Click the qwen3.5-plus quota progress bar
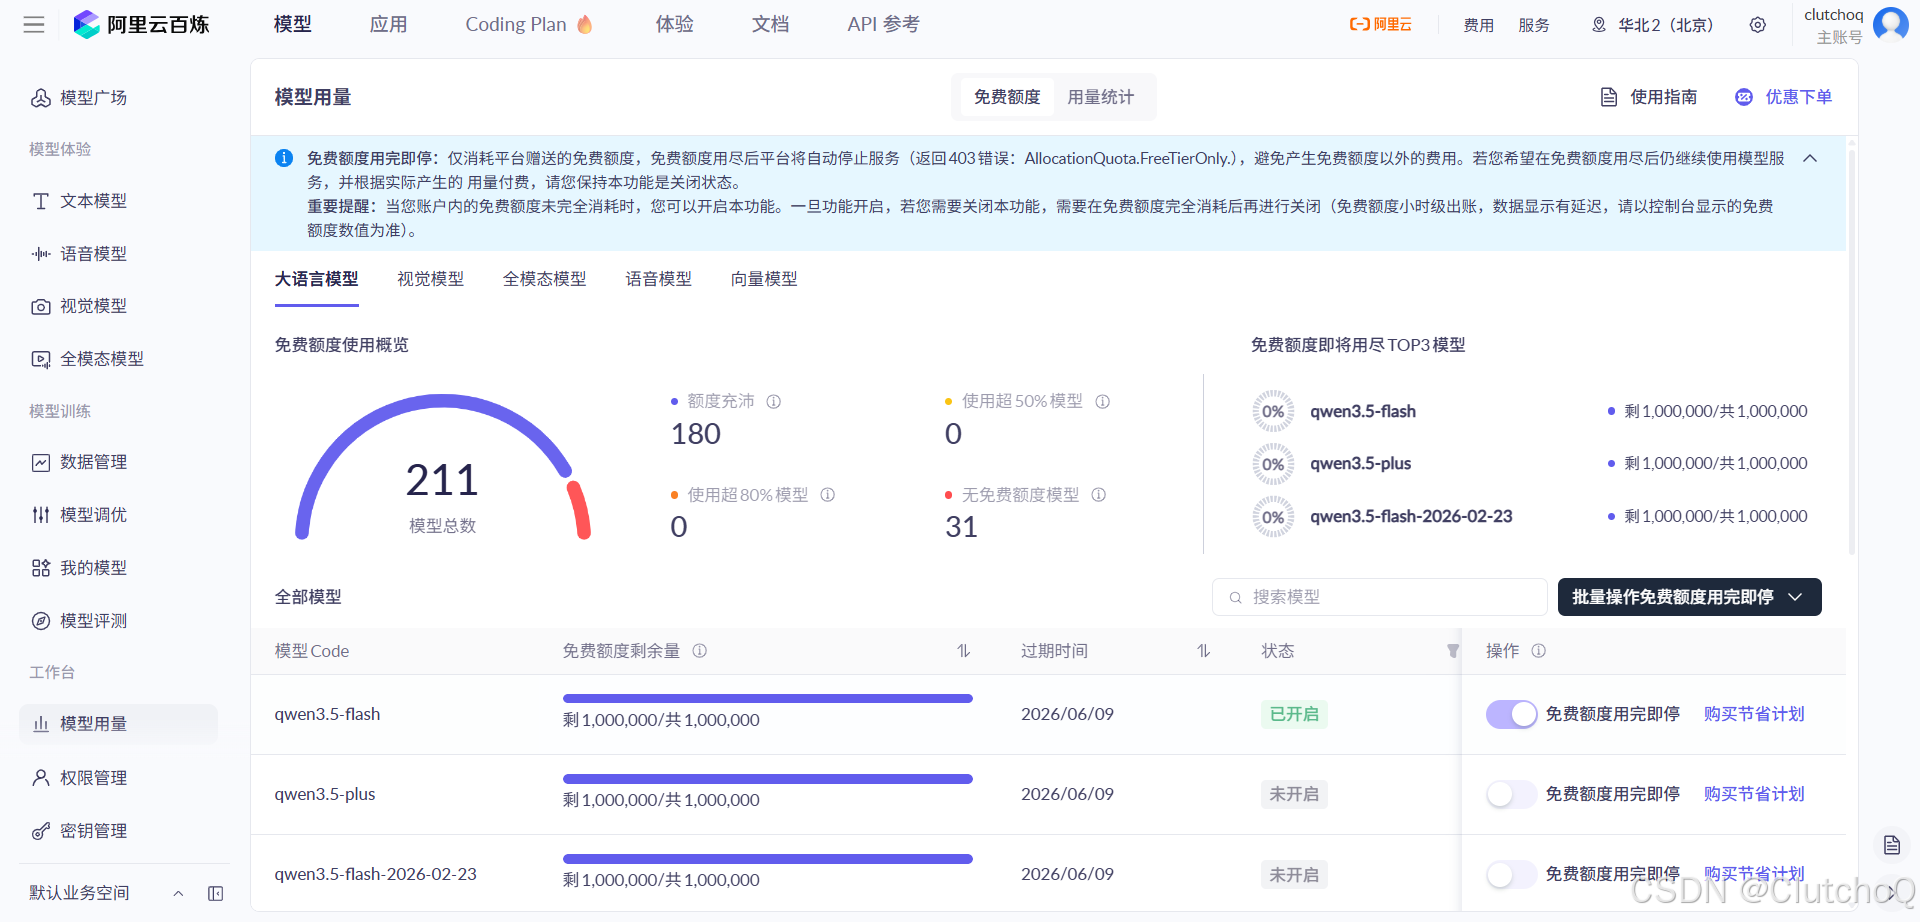The image size is (1920, 922). pyautogui.click(x=768, y=778)
